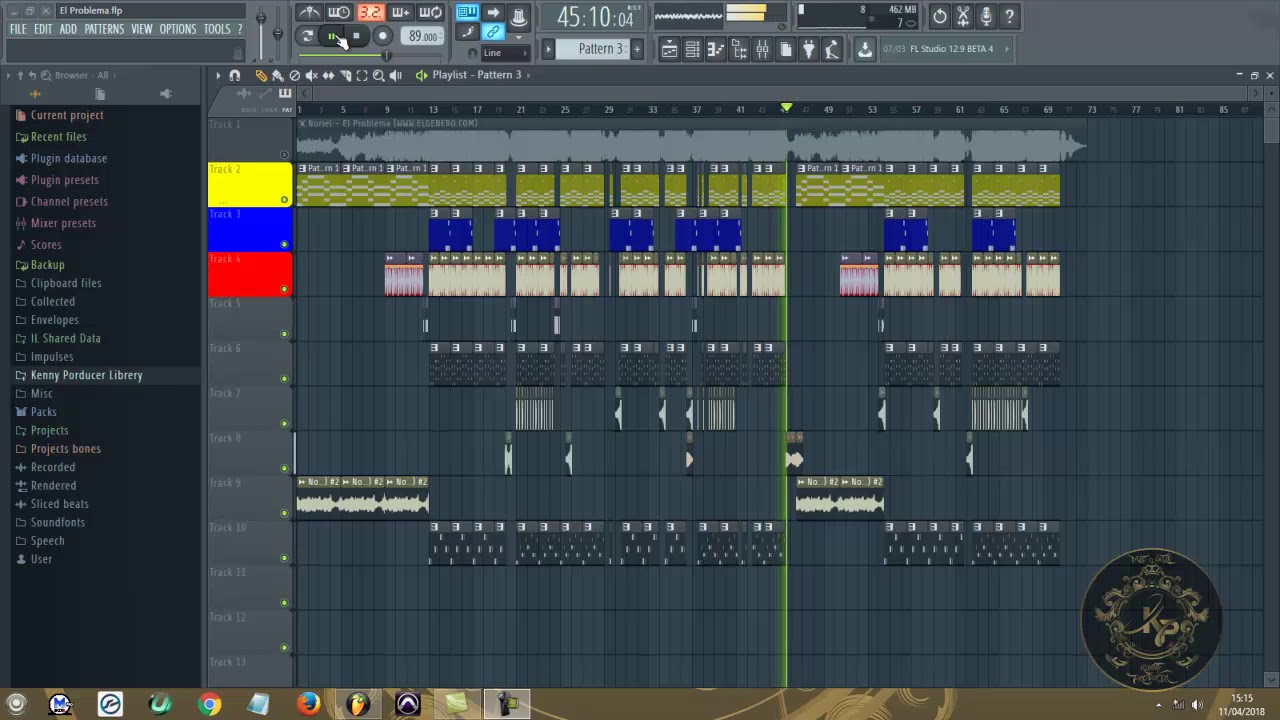Mute Track 2 with its green dot
Screen dimensions: 1280x720
[284, 200]
